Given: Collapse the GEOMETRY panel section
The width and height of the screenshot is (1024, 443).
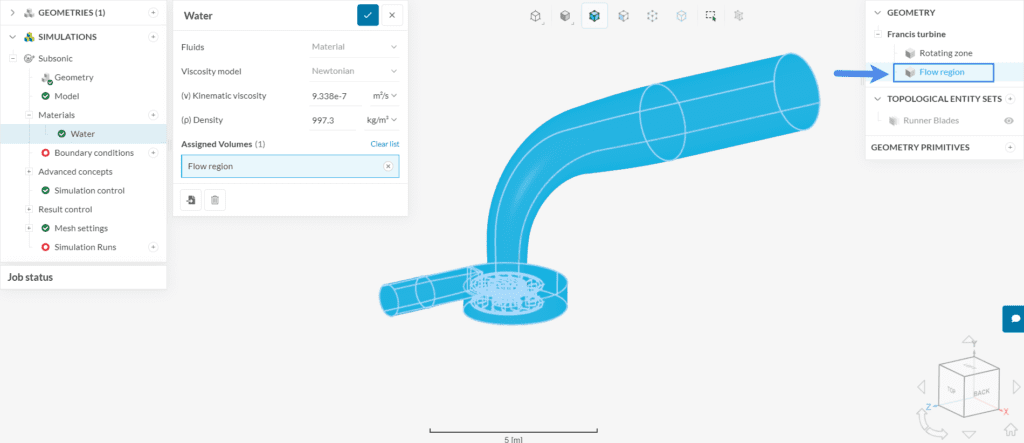Looking at the screenshot, I should (877, 12).
